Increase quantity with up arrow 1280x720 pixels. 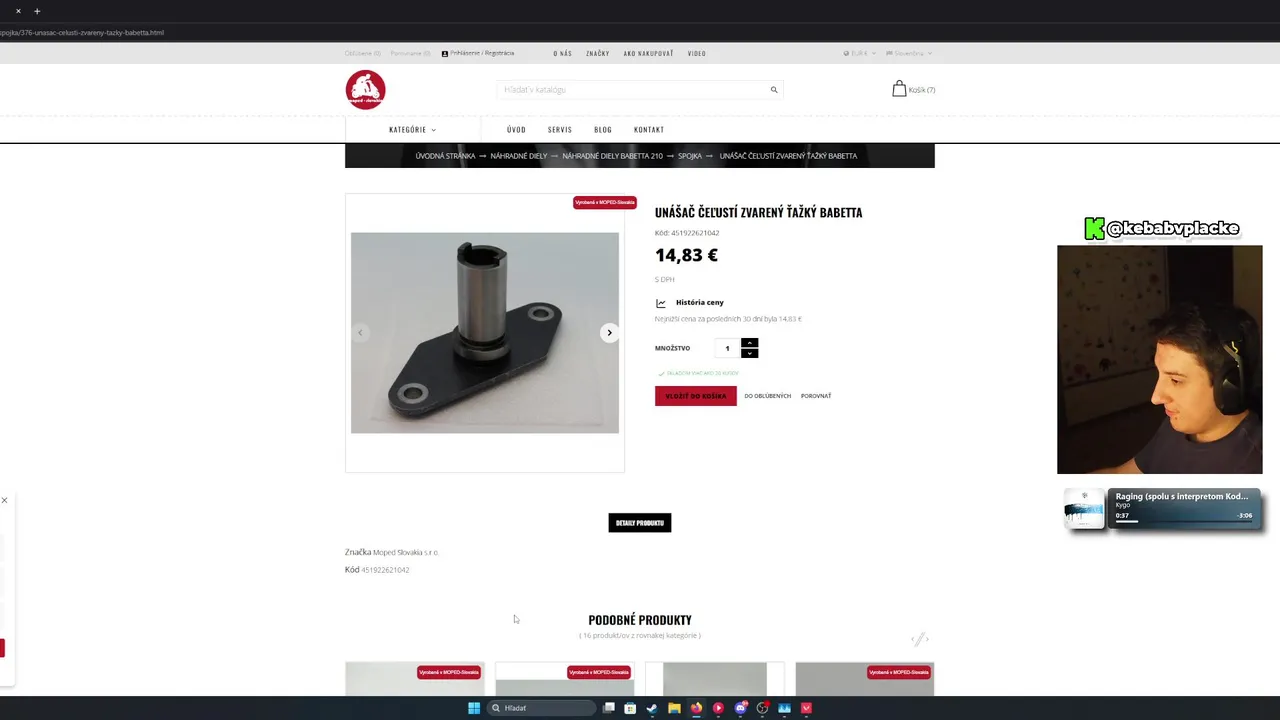coord(750,343)
